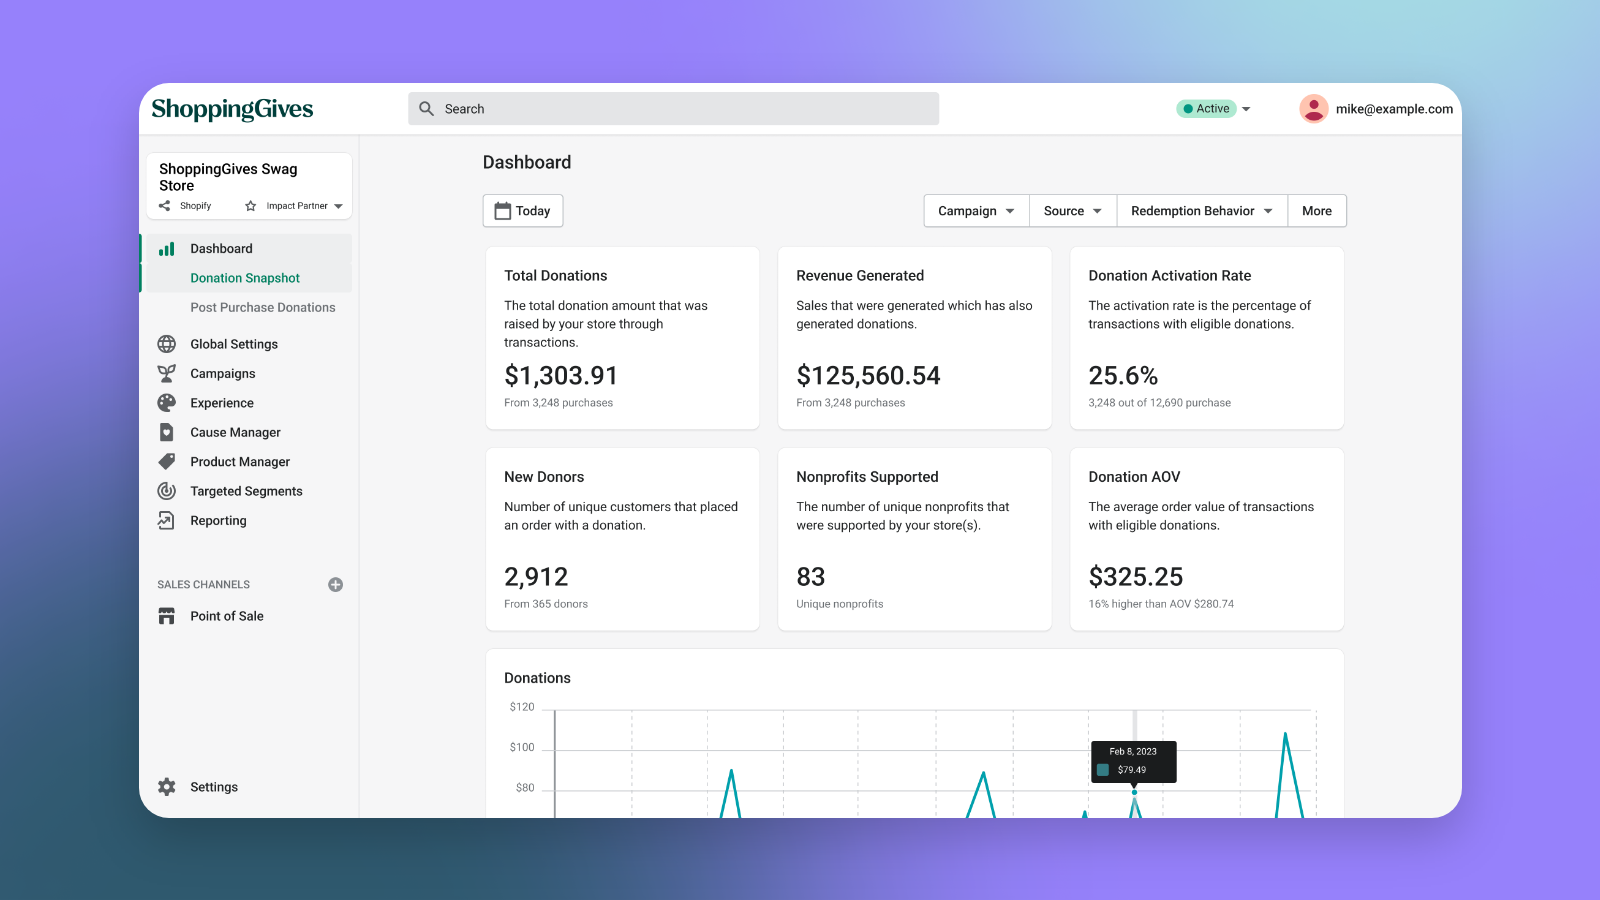Open the Source filter dropdown

tap(1071, 210)
